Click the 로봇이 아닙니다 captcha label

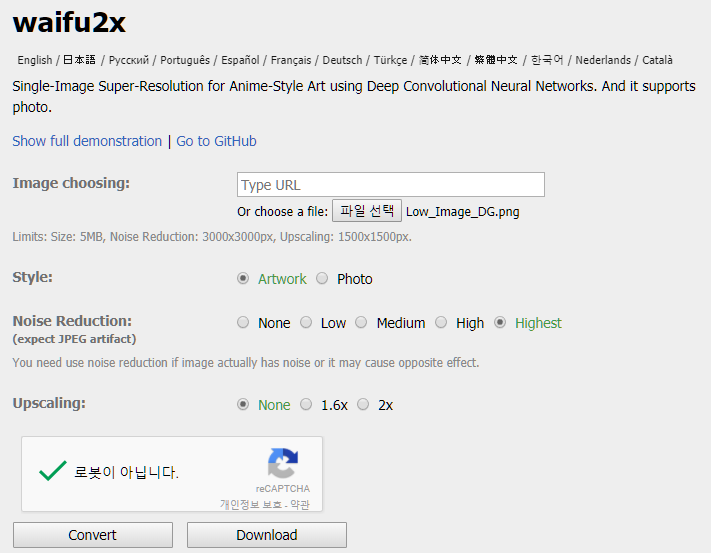[126, 472]
